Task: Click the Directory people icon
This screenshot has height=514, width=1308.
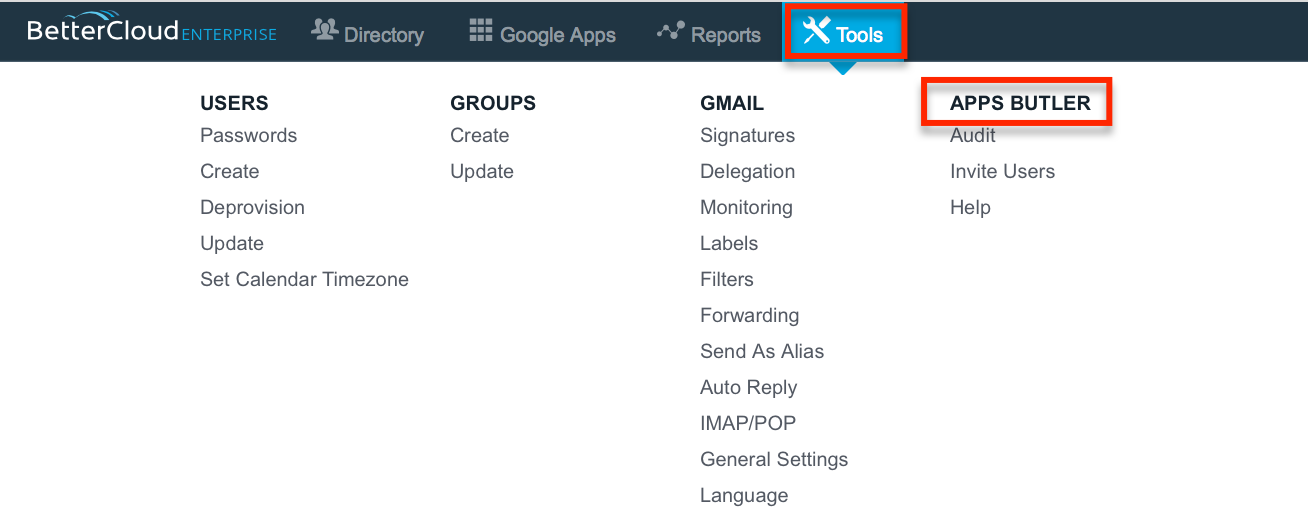Action: click(x=324, y=31)
